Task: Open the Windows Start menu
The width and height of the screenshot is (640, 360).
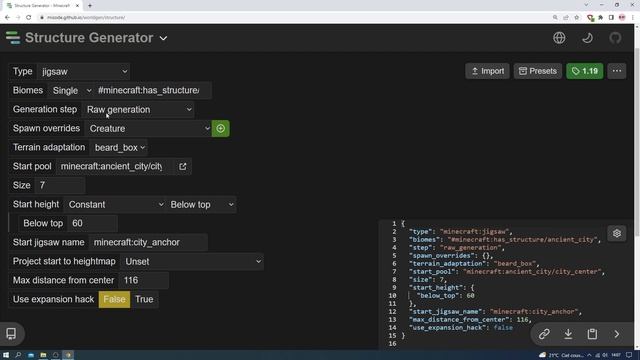Action: pos(6,355)
